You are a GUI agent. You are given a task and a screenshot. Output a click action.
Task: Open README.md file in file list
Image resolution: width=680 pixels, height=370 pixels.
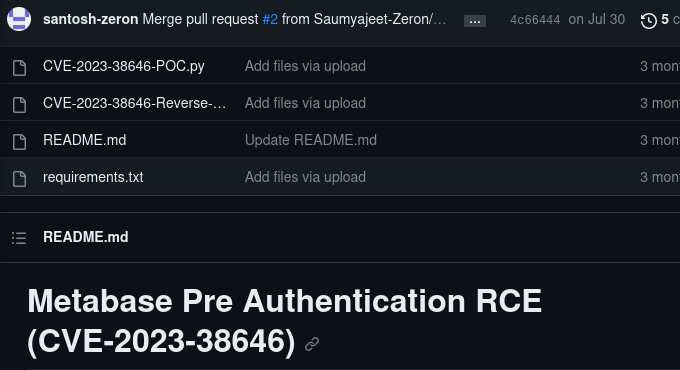85,140
